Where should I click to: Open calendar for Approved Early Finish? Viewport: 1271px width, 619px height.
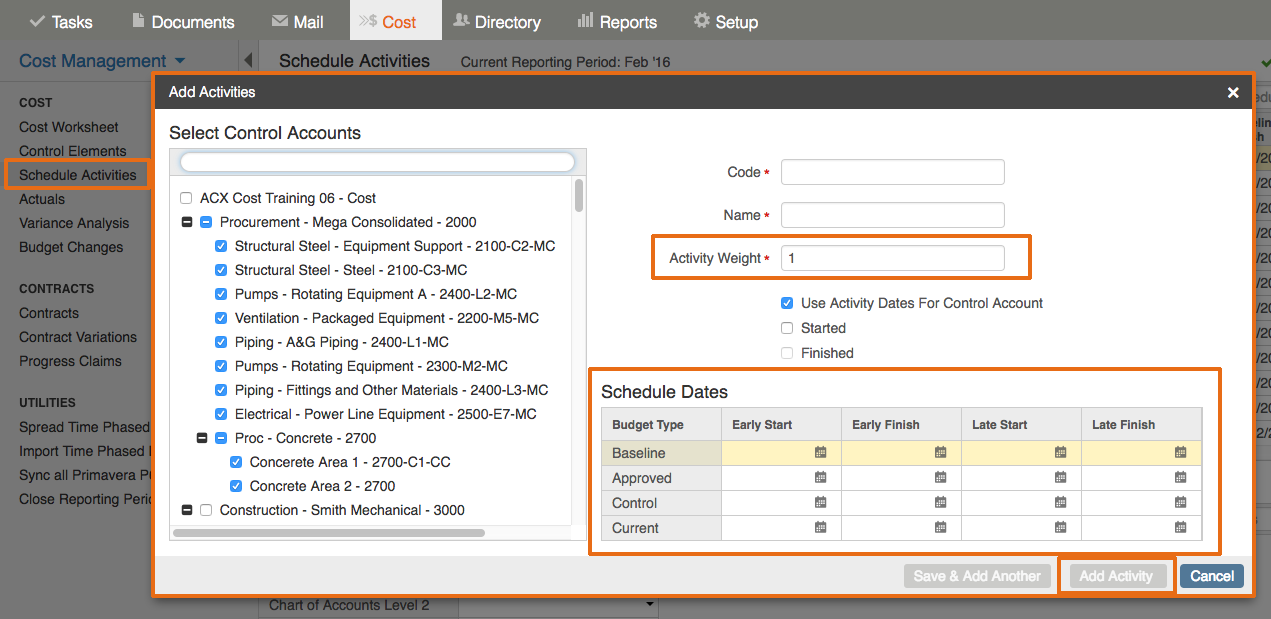pos(941,478)
